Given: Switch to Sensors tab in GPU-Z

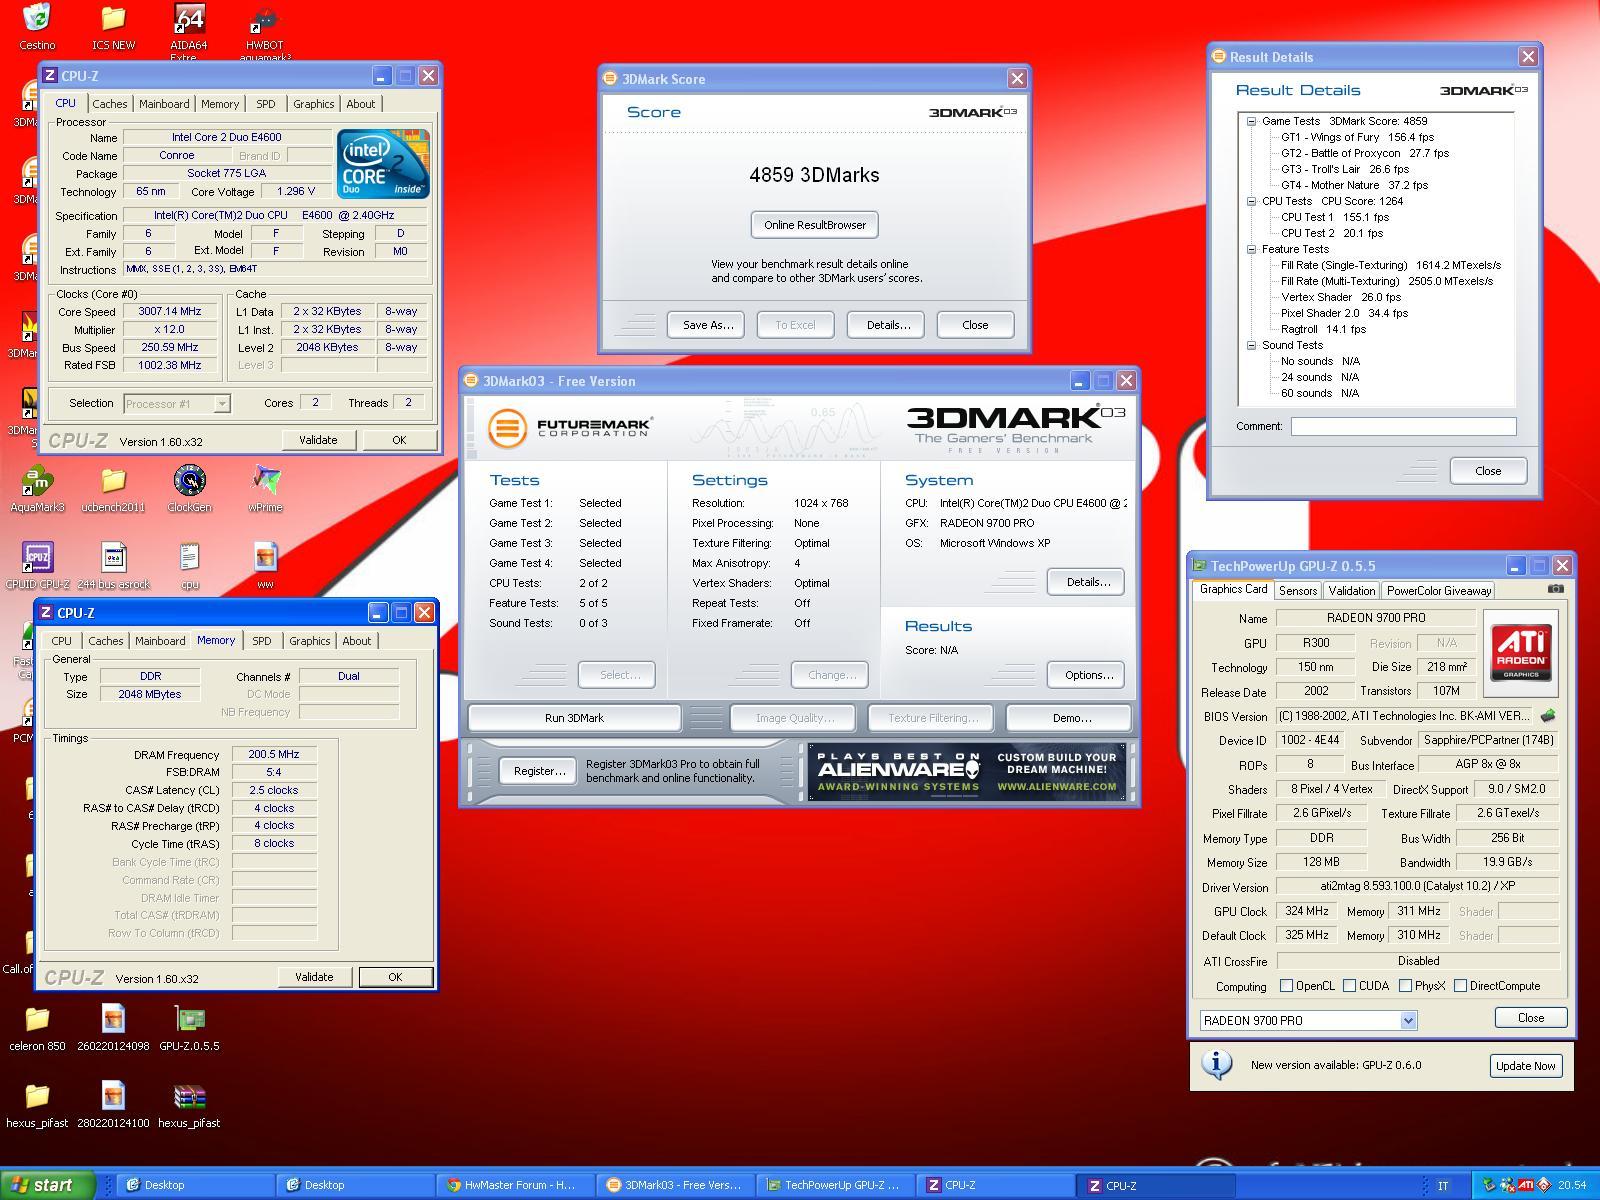Looking at the screenshot, I should click(1298, 591).
